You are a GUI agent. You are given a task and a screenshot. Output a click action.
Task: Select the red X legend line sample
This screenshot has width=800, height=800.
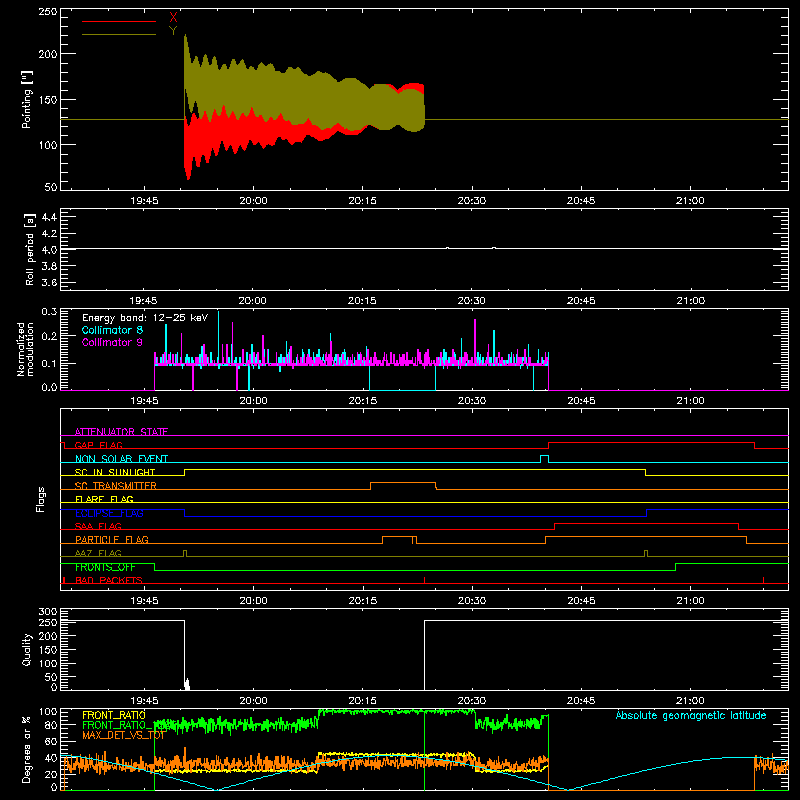[x=119, y=21]
